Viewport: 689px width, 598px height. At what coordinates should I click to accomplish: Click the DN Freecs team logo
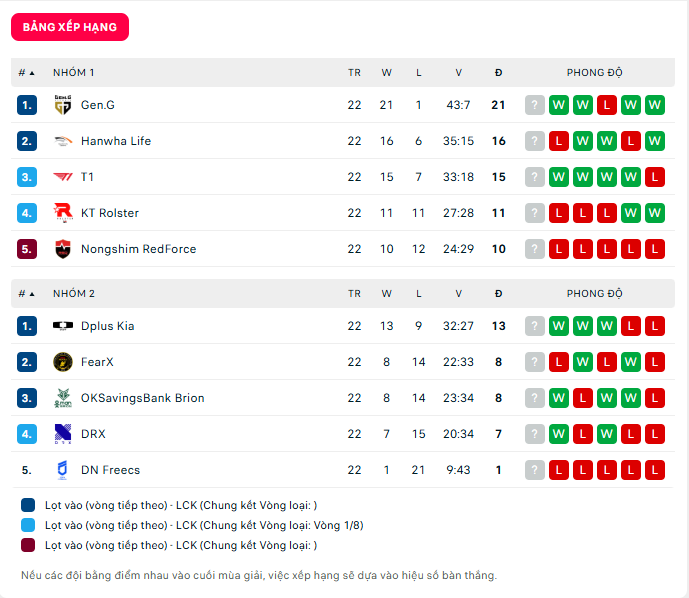tap(63, 470)
